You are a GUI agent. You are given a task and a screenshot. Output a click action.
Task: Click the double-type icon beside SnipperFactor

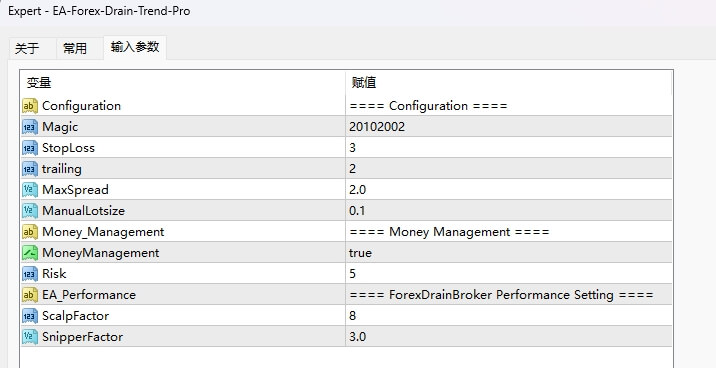pyautogui.click(x=30, y=337)
